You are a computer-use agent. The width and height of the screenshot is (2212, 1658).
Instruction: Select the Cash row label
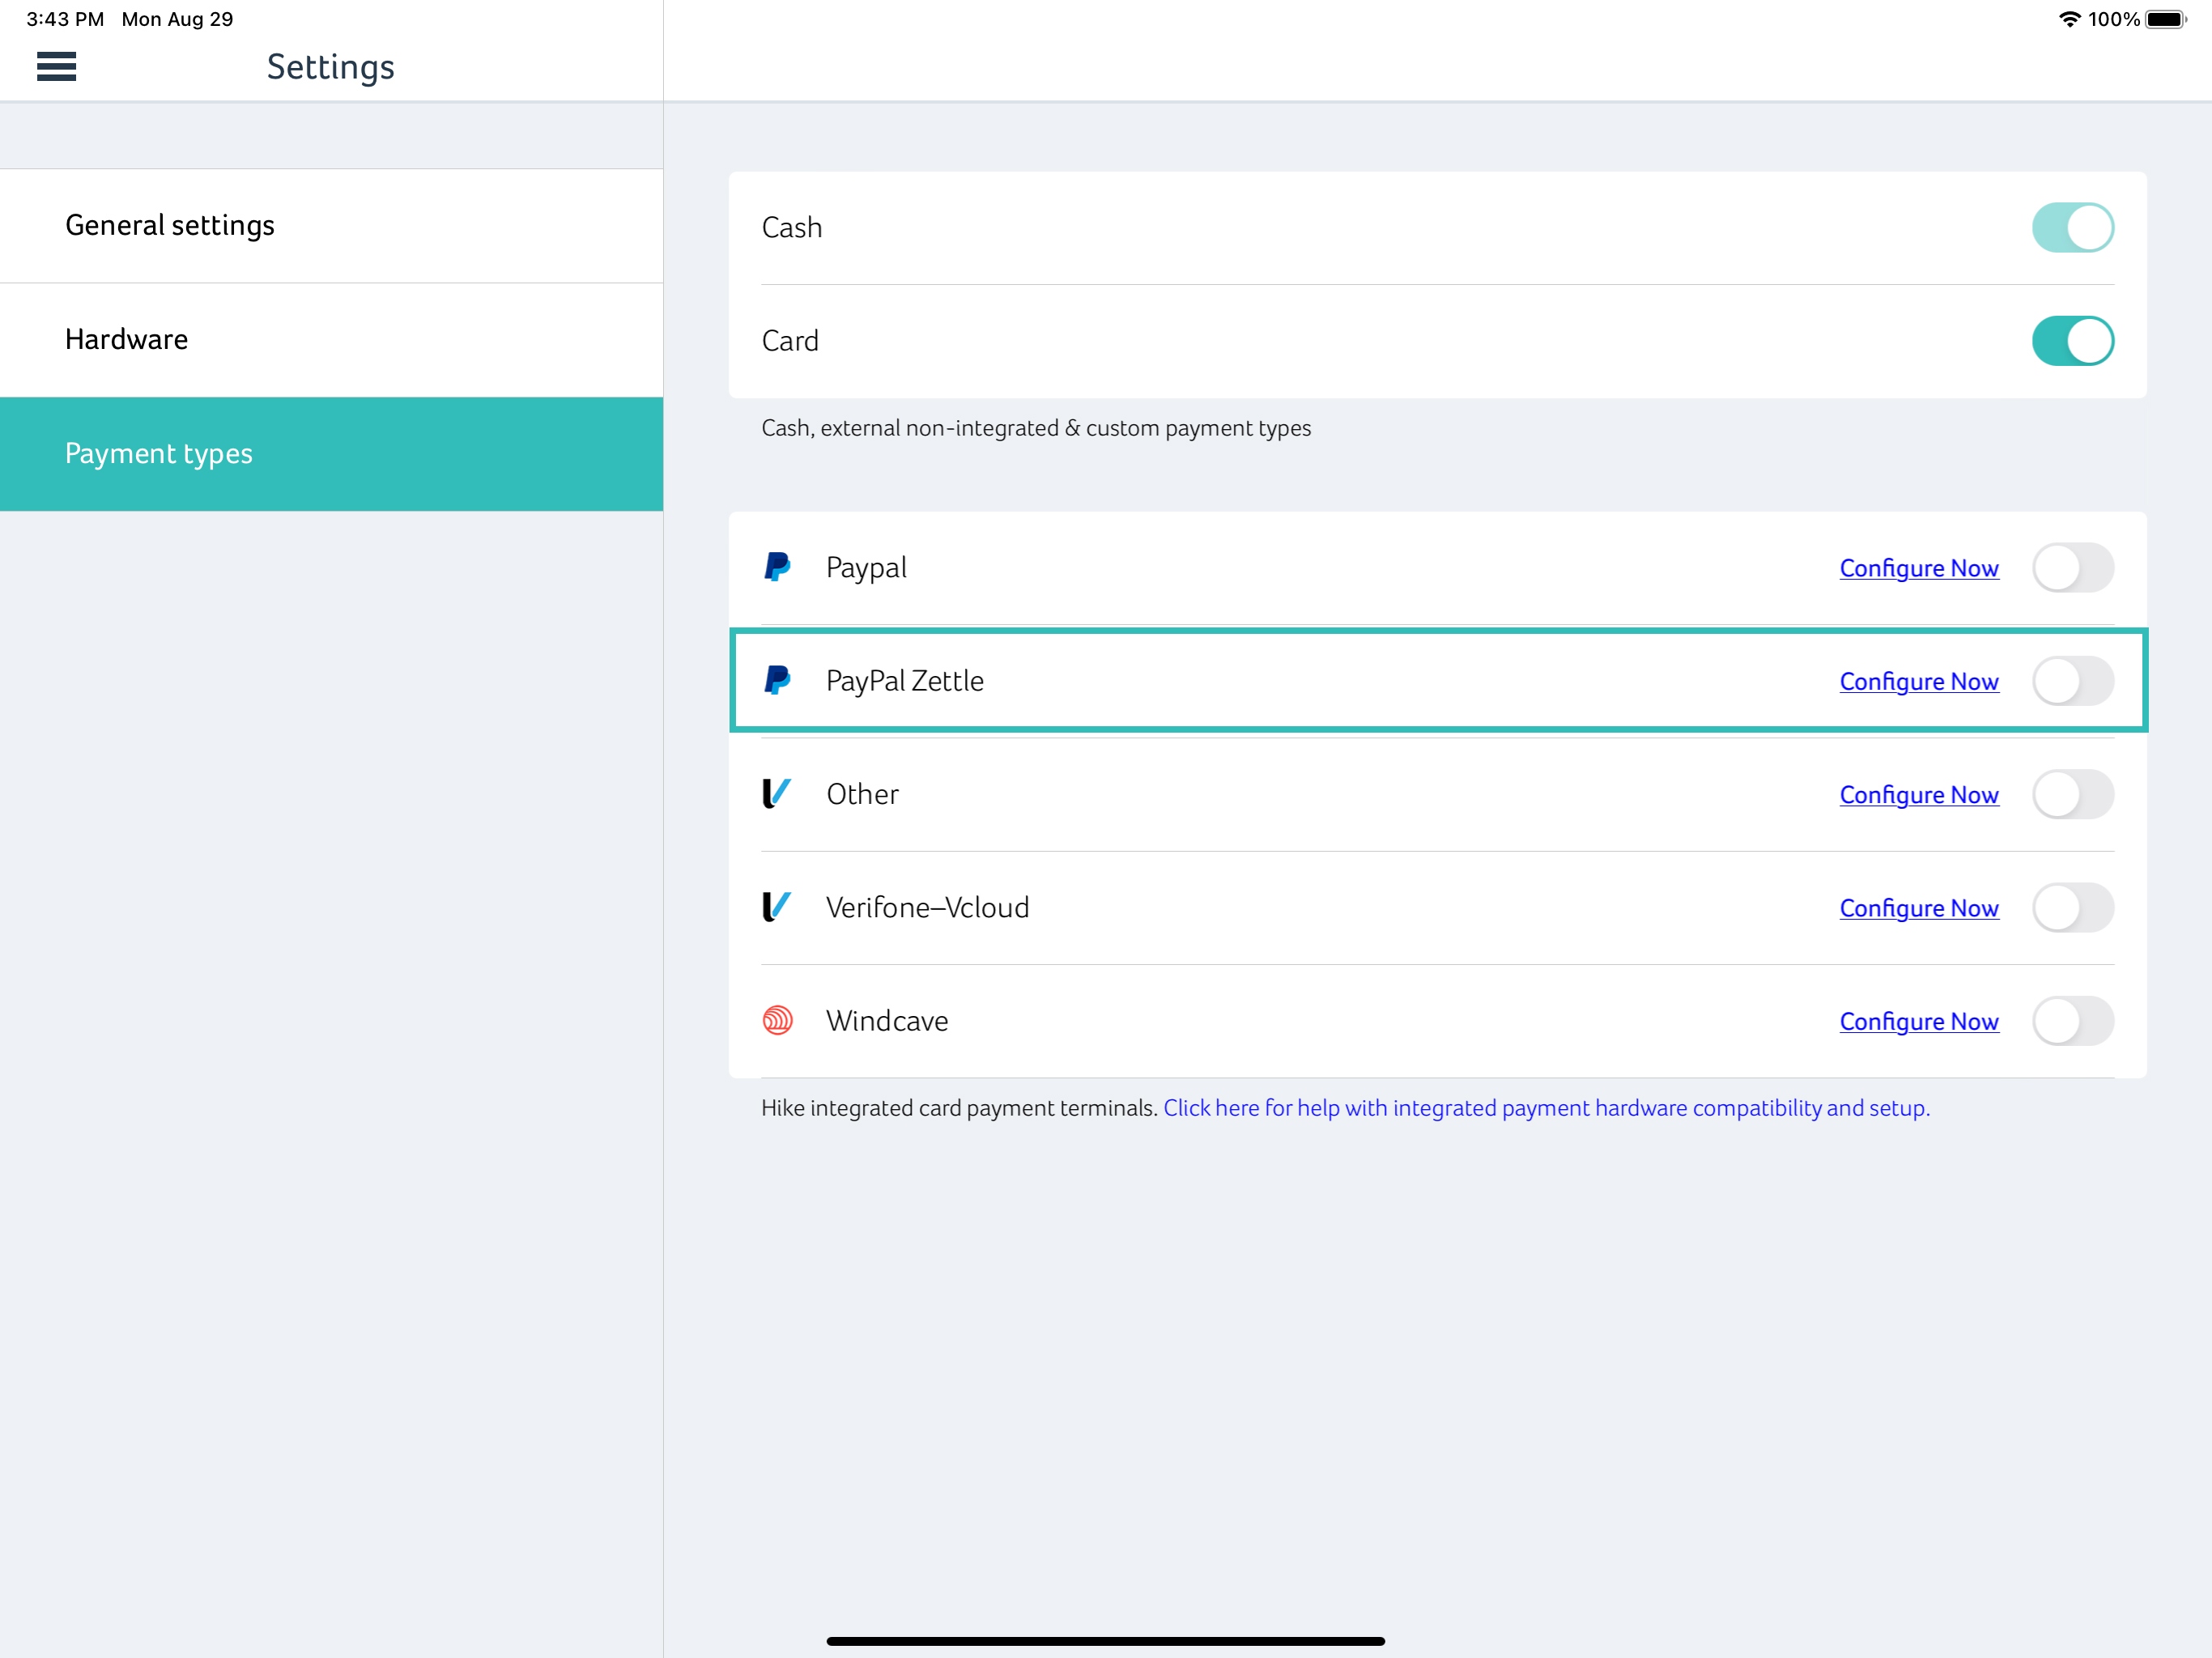coord(791,228)
